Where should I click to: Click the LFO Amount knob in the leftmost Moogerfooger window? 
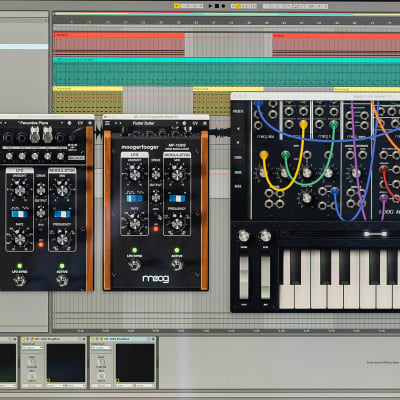(20, 190)
